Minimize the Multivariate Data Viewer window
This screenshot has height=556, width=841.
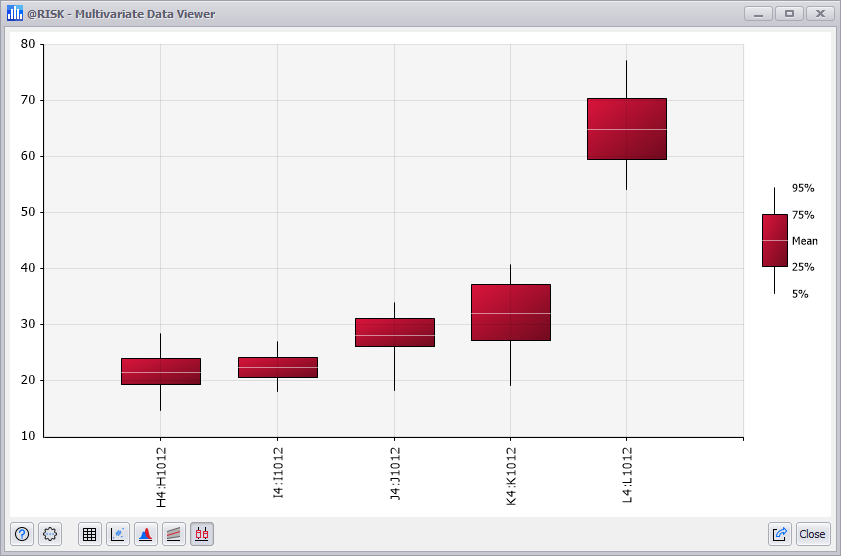click(759, 14)
